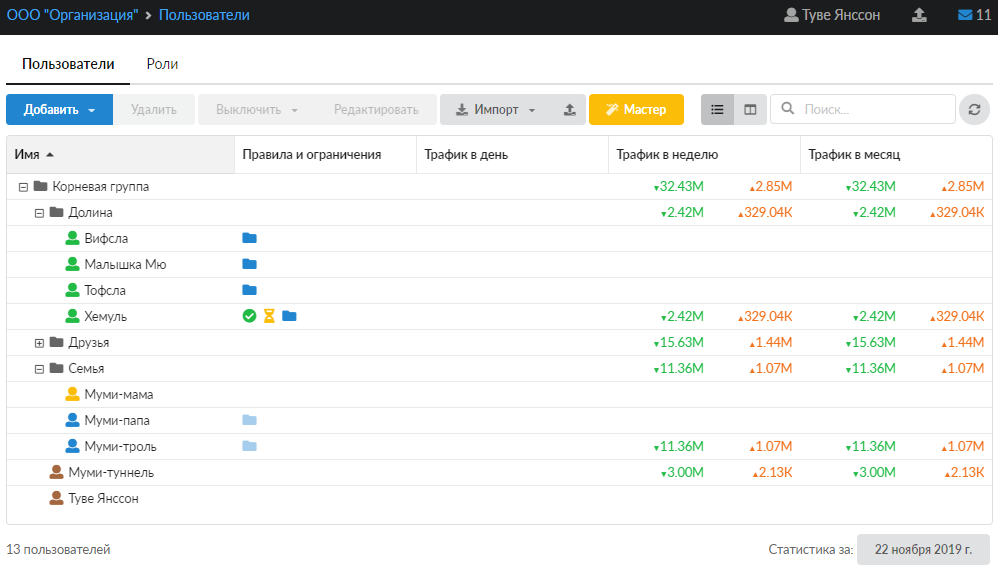The width and height of the screenshot is (998, 567).
Task: Click the ООО "Организация" breadcrumb link
Action: (x=70, y=15)
